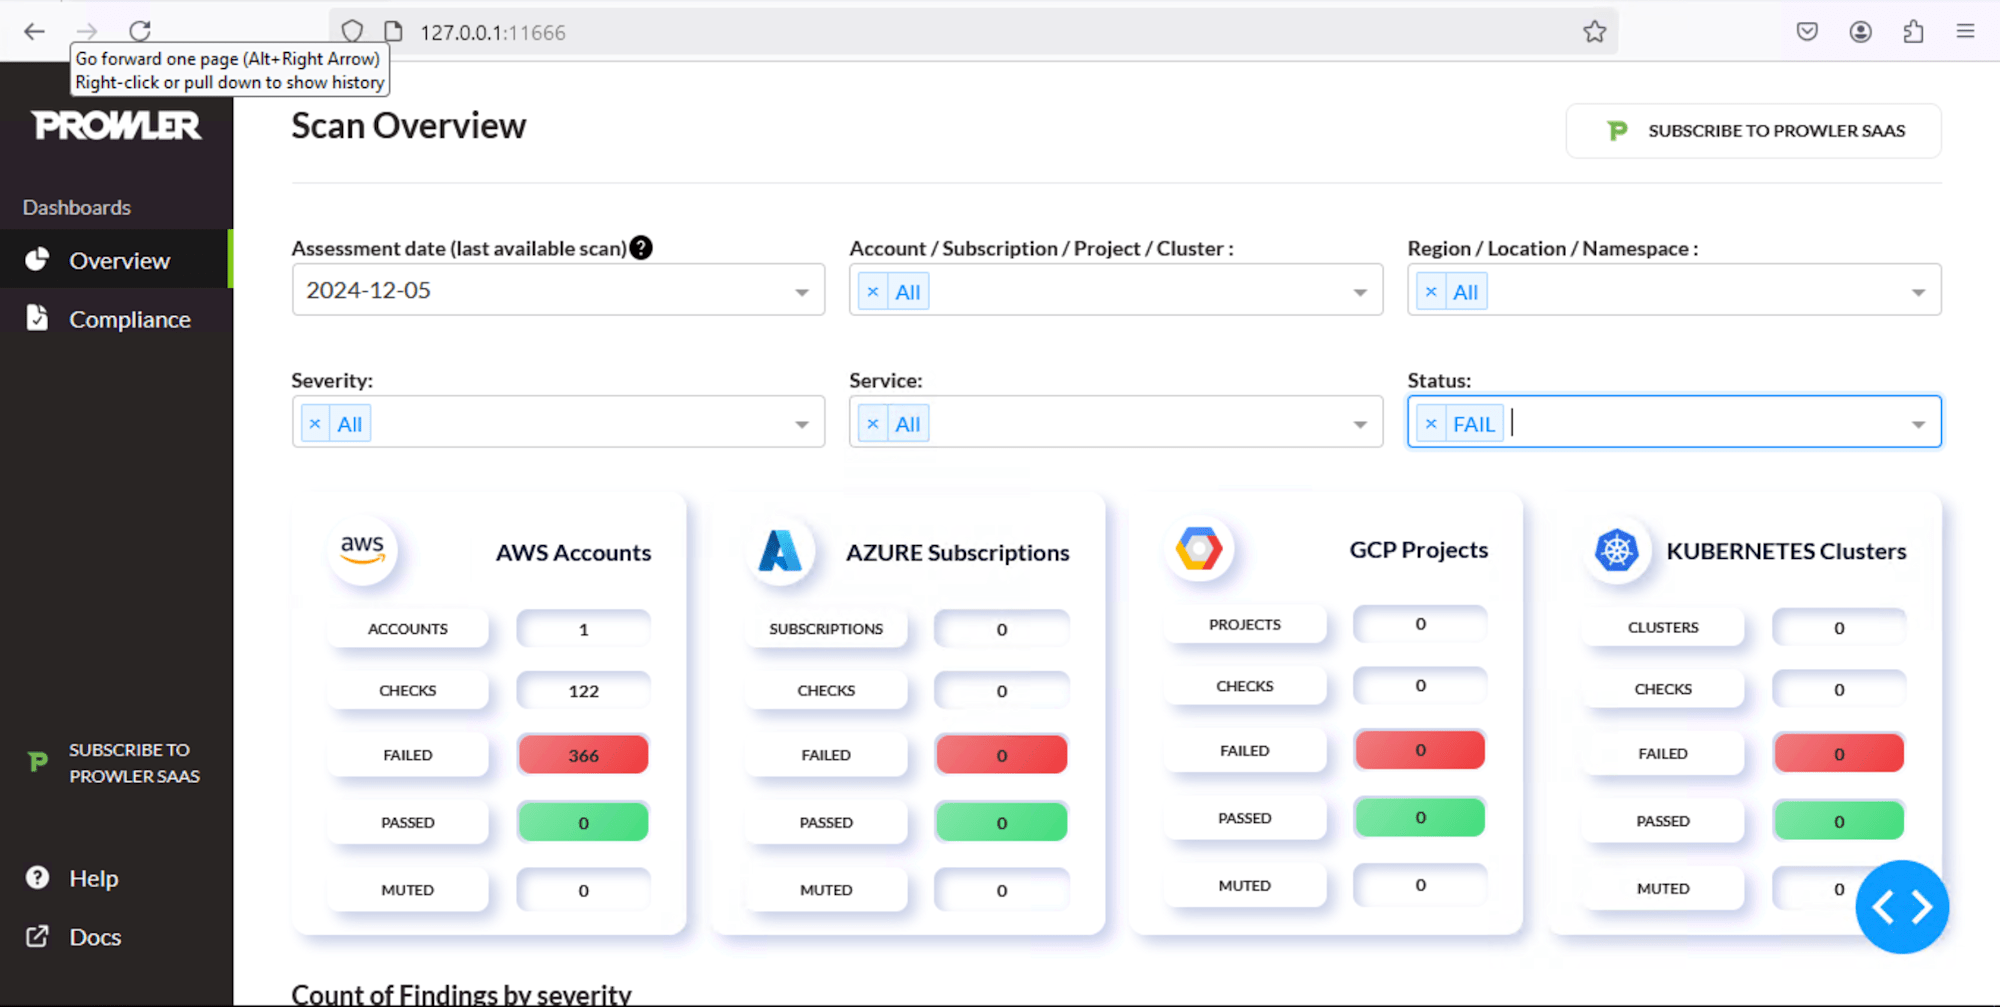2000x1007 pixels.
Task: Click Subscribe to Prowler SaaS sidebar link
Action: click(134, 763)
